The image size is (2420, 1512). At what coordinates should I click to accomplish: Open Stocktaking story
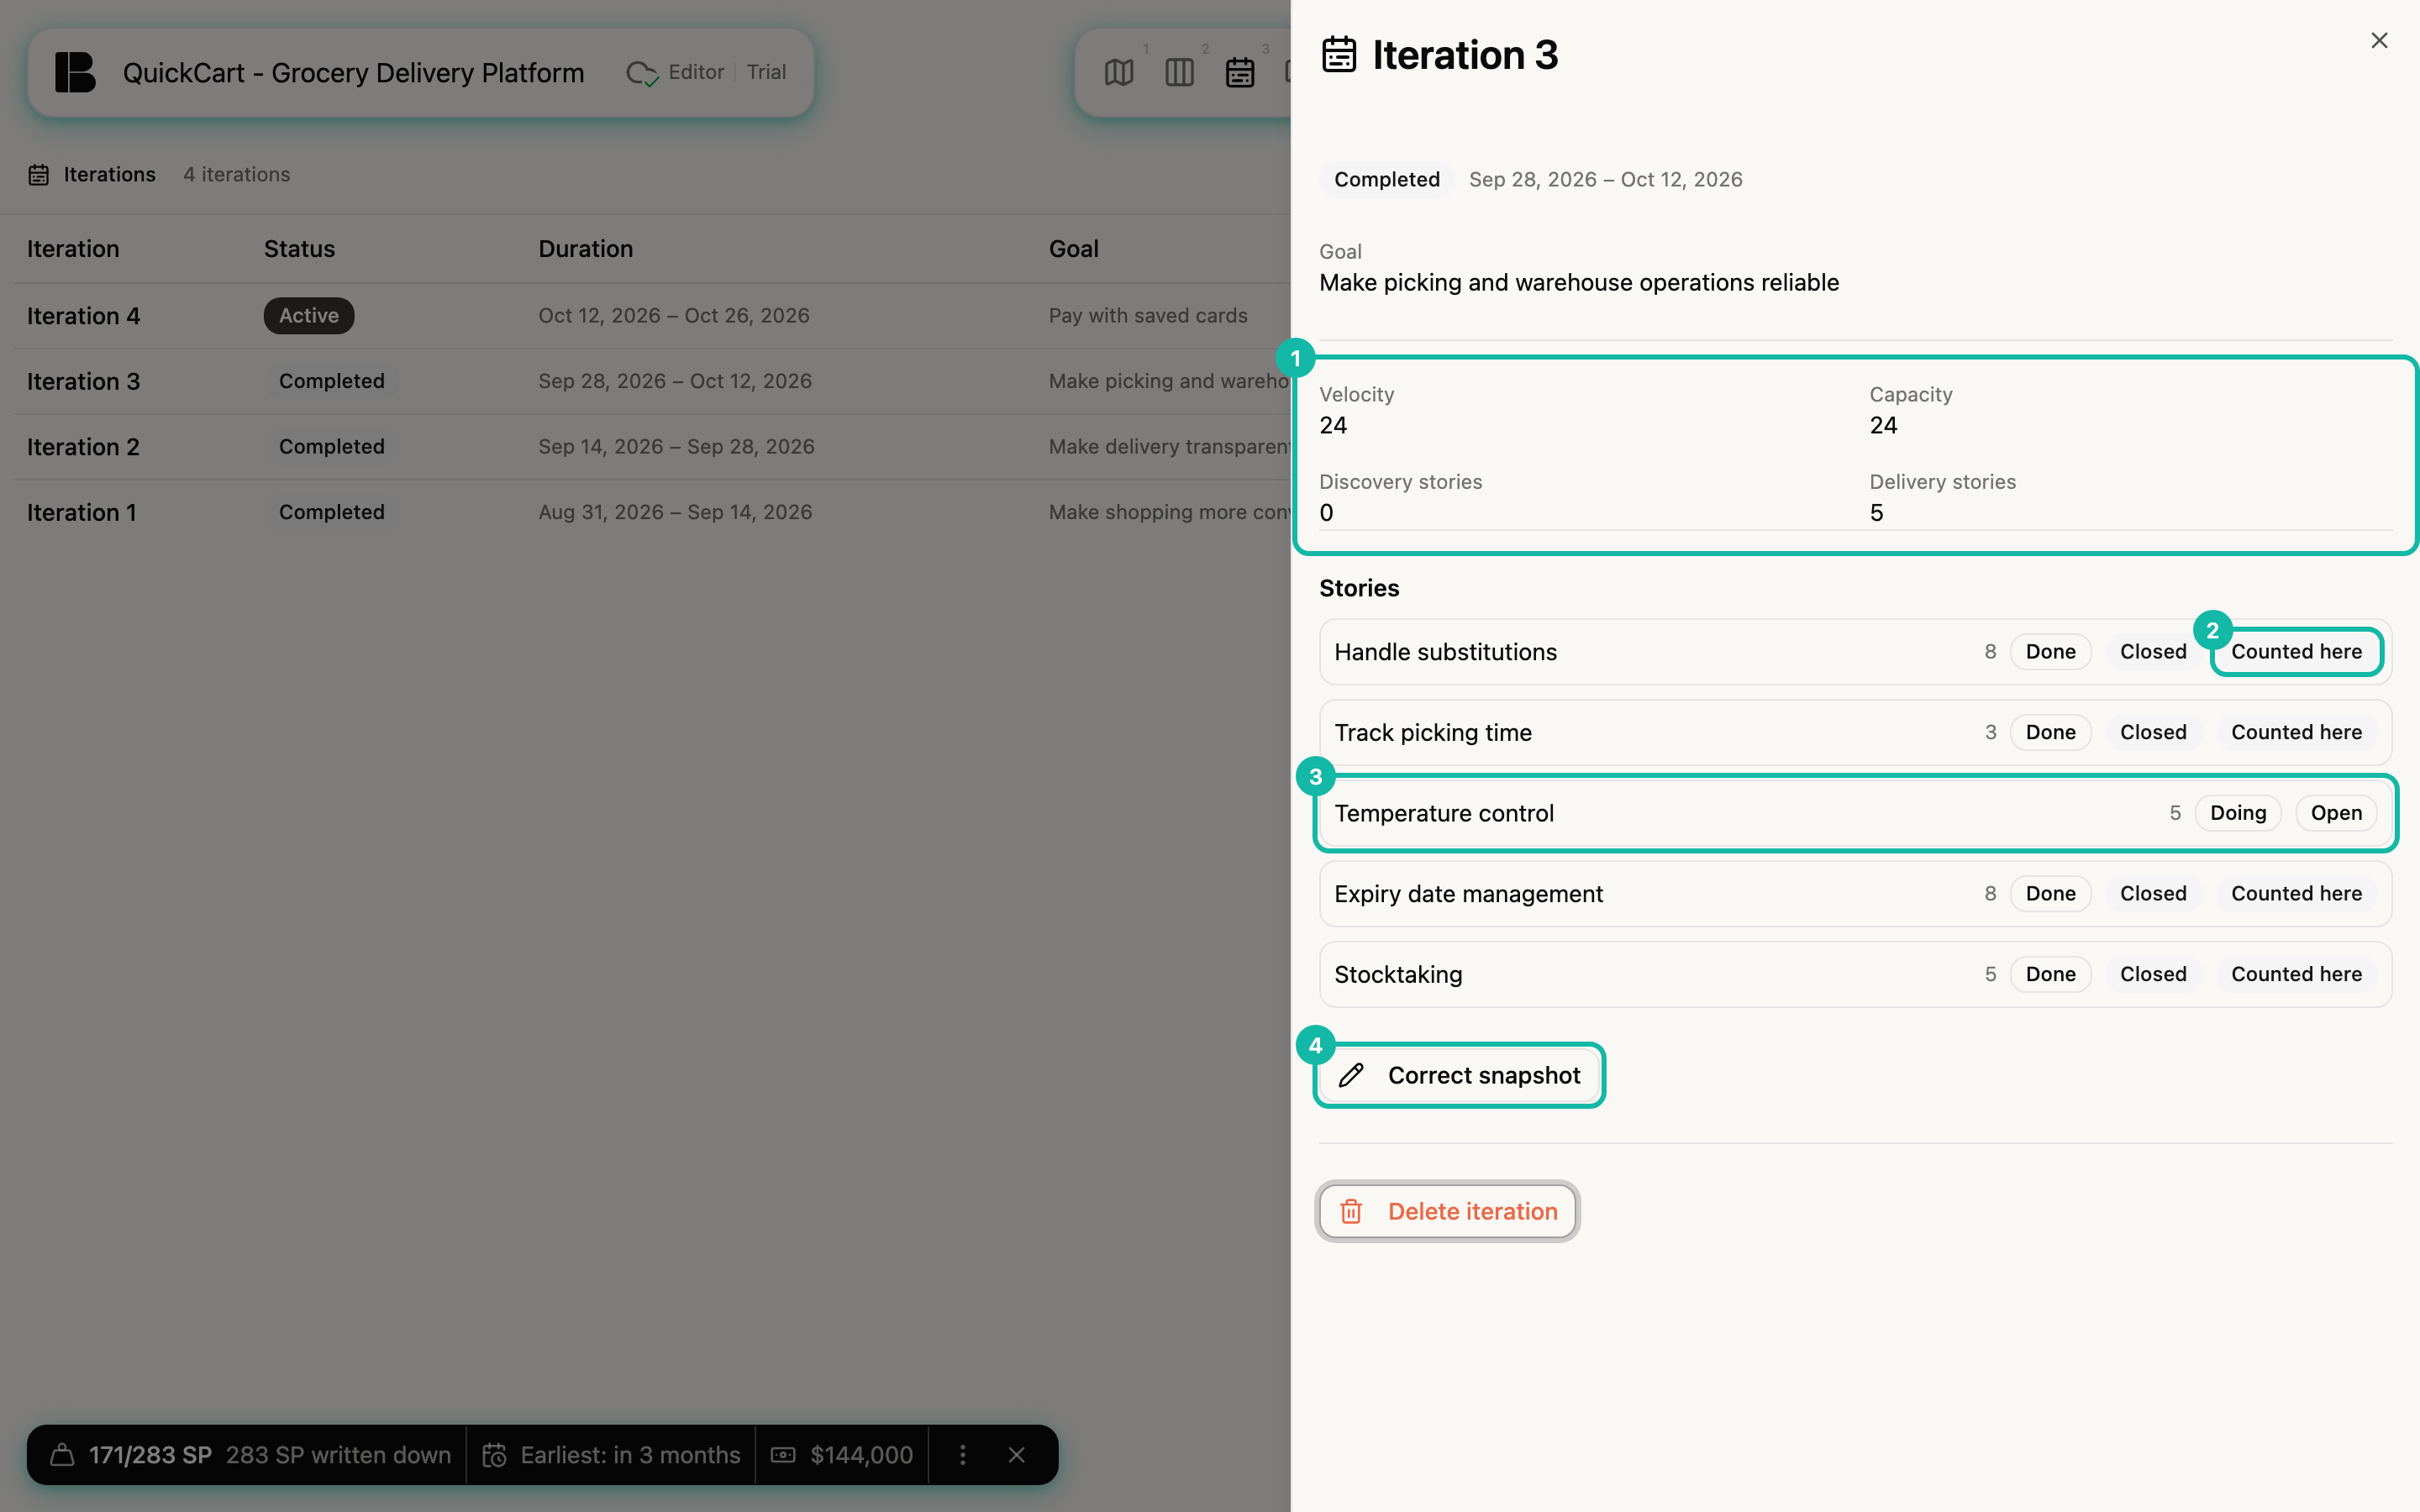coord(1855,974)
